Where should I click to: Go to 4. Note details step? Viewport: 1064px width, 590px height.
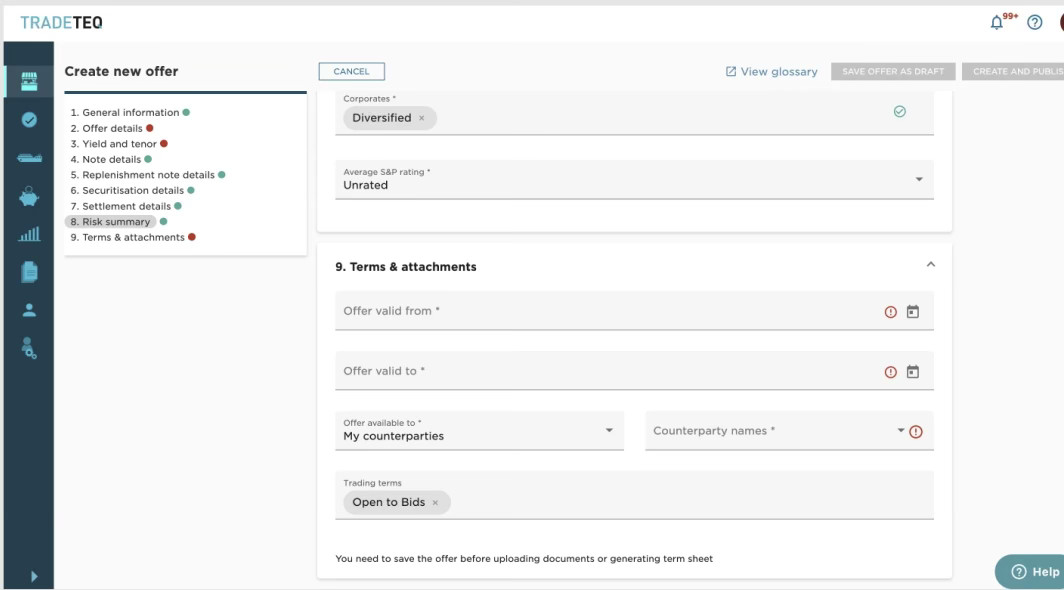(x=105, y=160)
